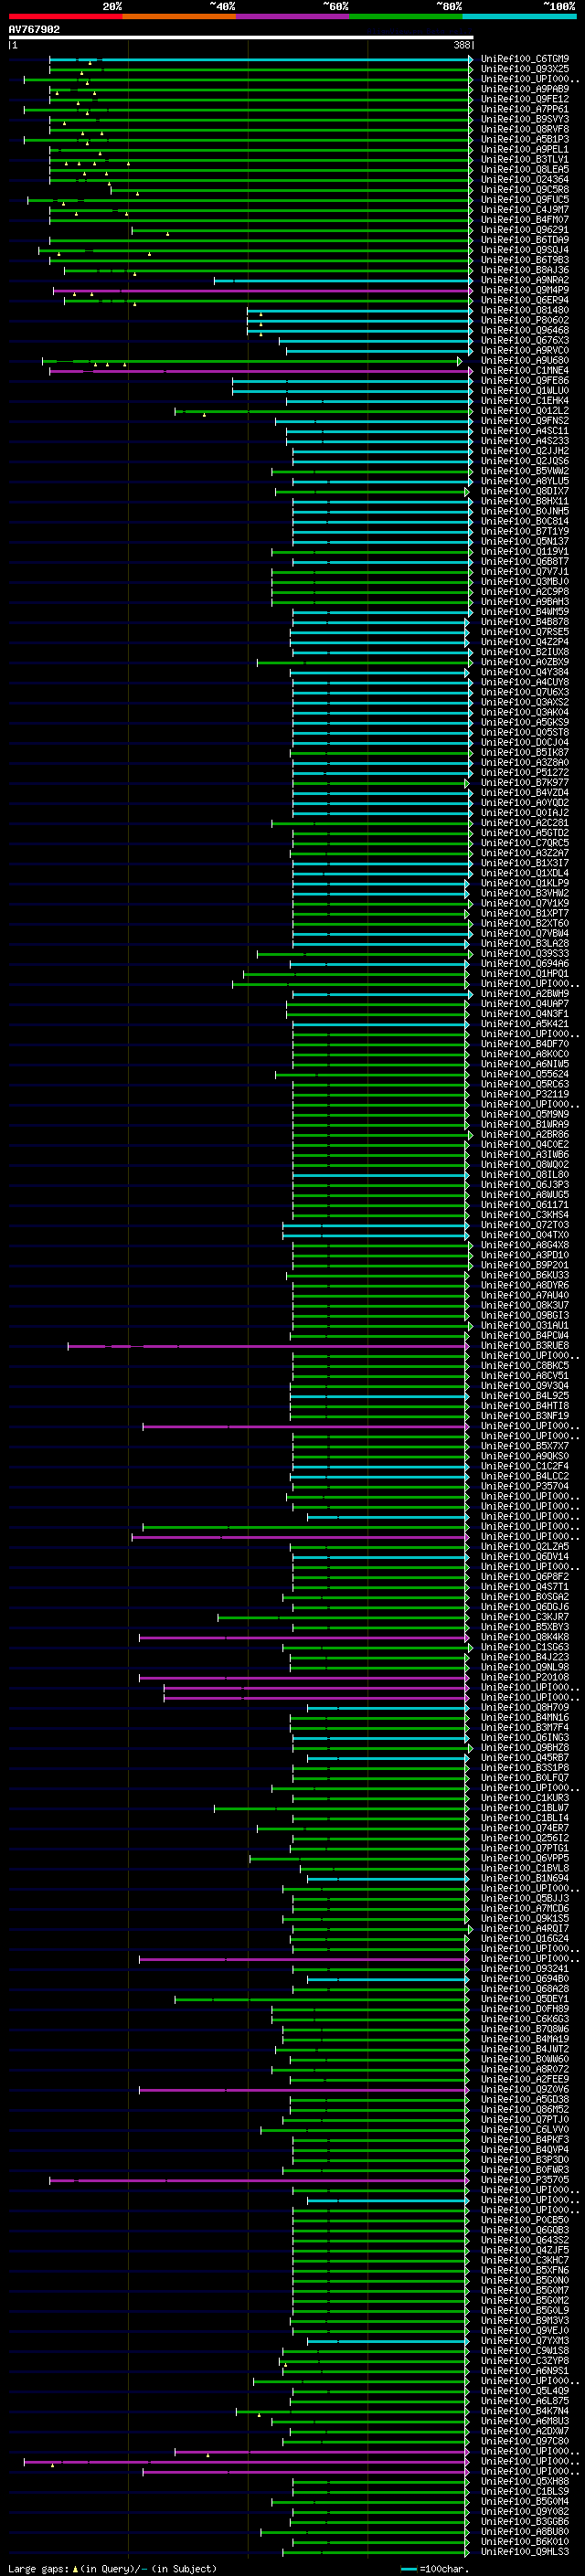Click hit label UniRef100_Q1HPQ1
This screenshot has height=2576, width=585.
coord(525,973)
